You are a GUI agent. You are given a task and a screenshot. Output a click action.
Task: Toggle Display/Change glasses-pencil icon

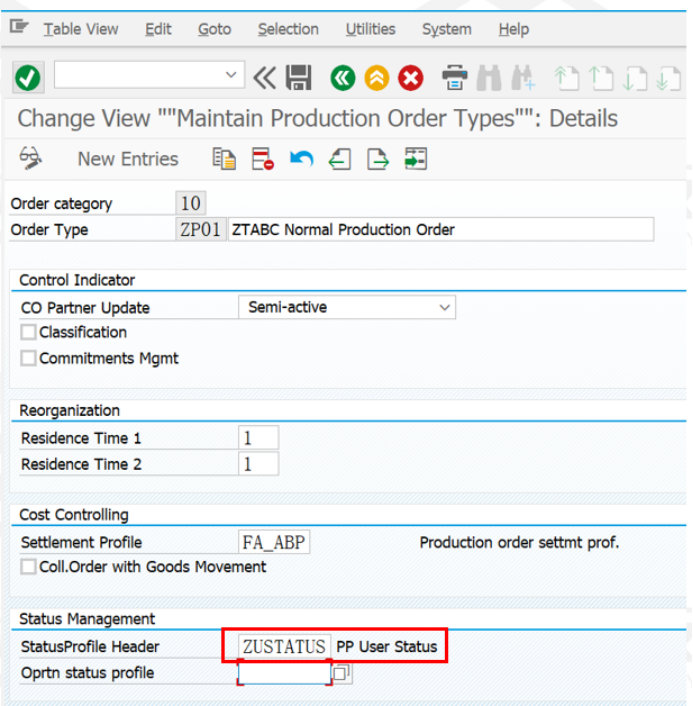coord(31,158)
